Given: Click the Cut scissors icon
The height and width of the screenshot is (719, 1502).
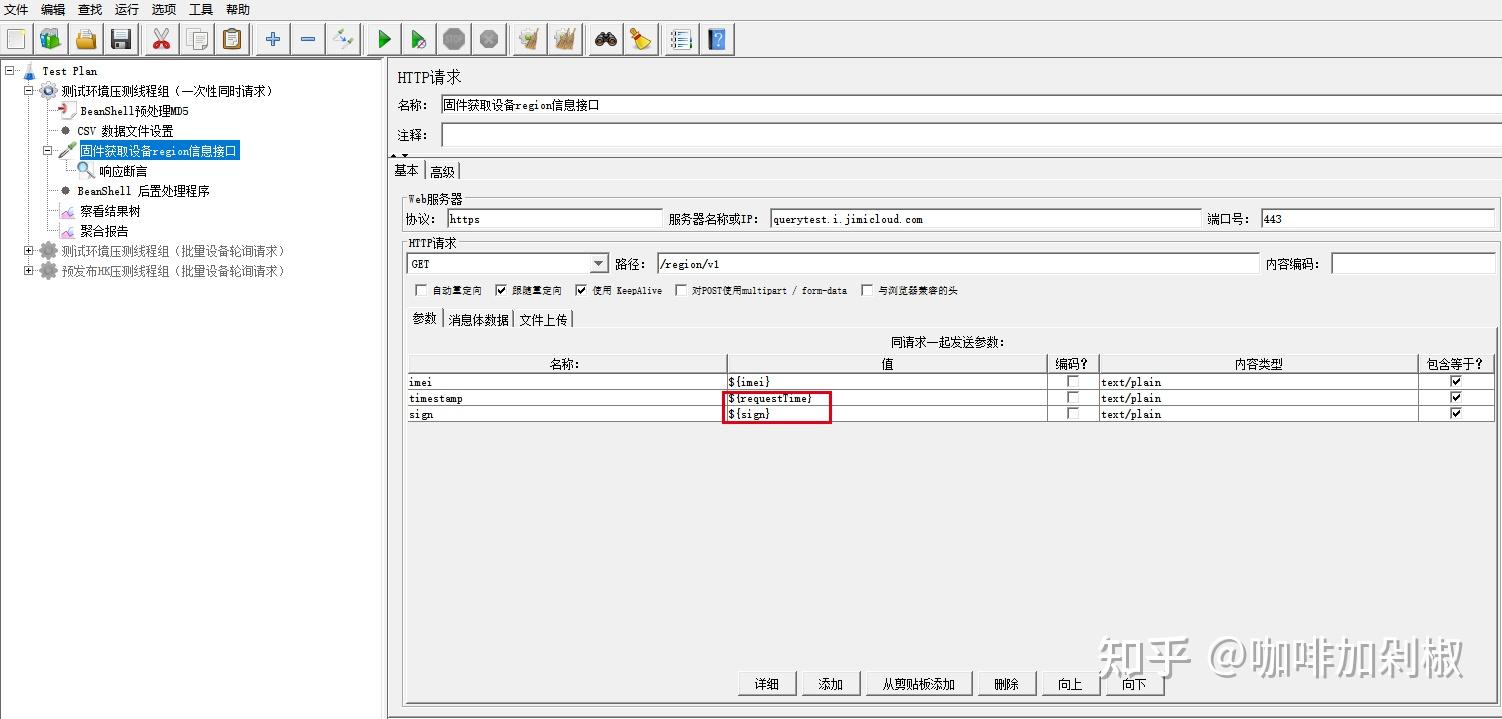Looking at the screenshot, I should click(160, 38).
